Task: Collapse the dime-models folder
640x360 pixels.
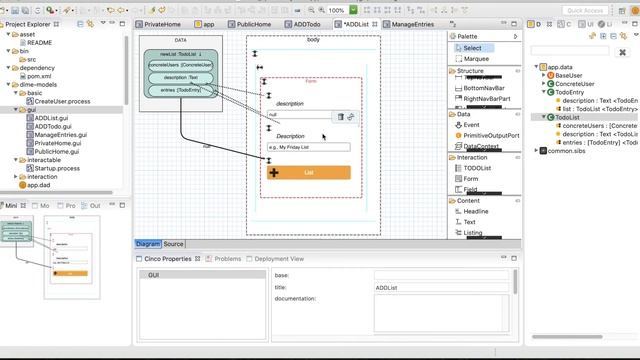Action: pos(9,84)
